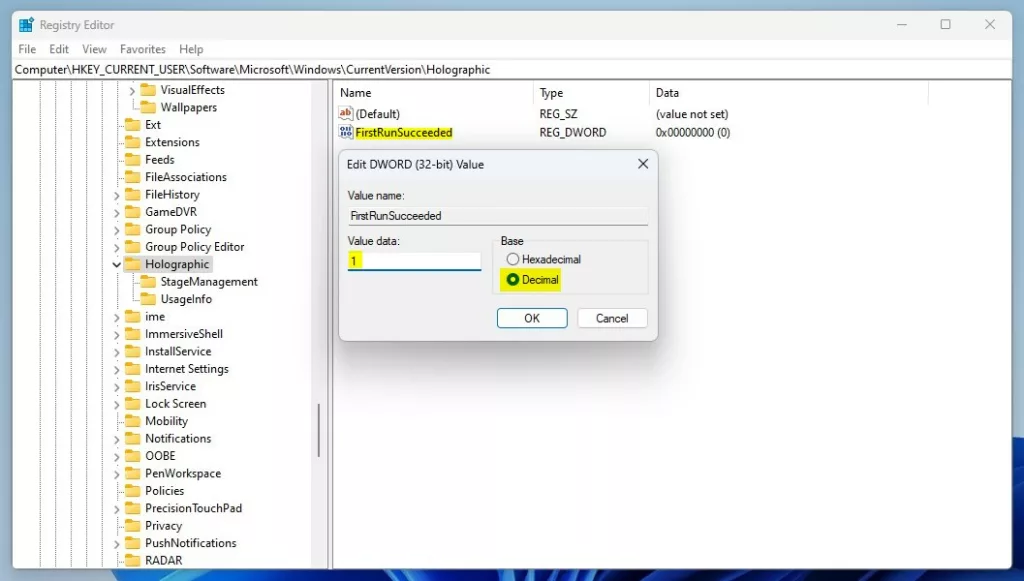
Task: Expand the Internet Settings key
Action: tap(117, 369)
